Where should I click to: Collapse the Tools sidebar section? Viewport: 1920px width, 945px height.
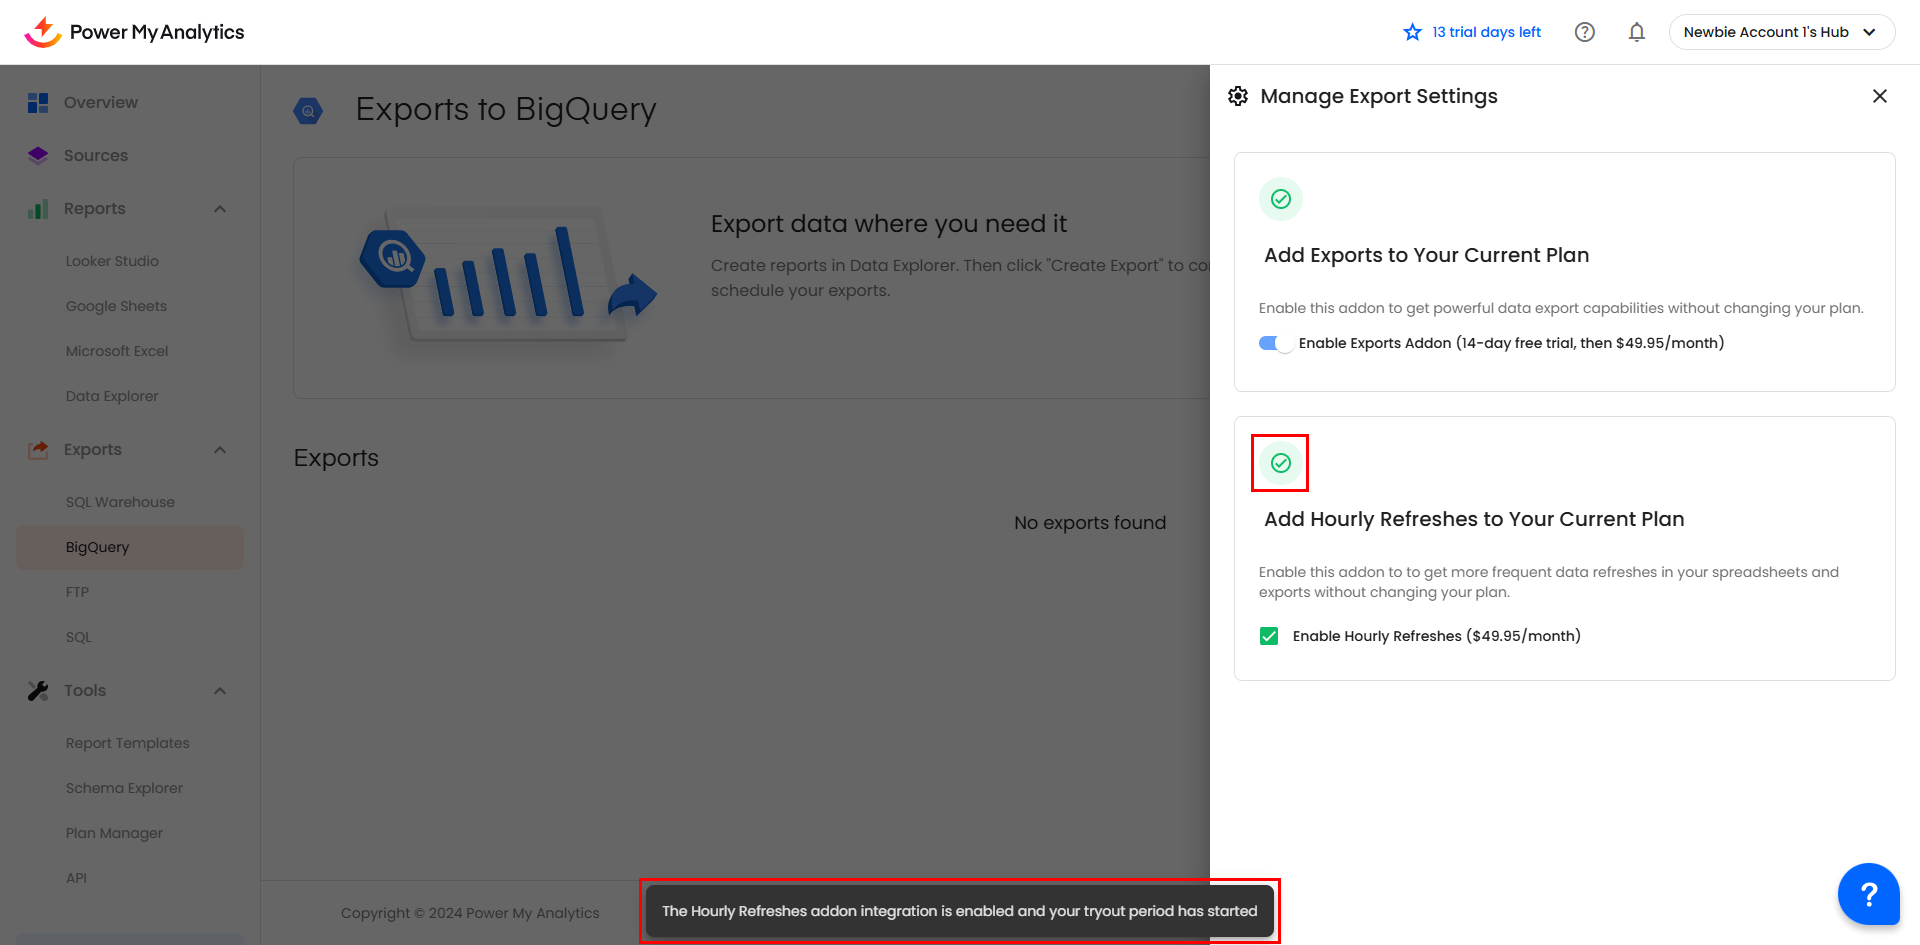pos(220,691)
